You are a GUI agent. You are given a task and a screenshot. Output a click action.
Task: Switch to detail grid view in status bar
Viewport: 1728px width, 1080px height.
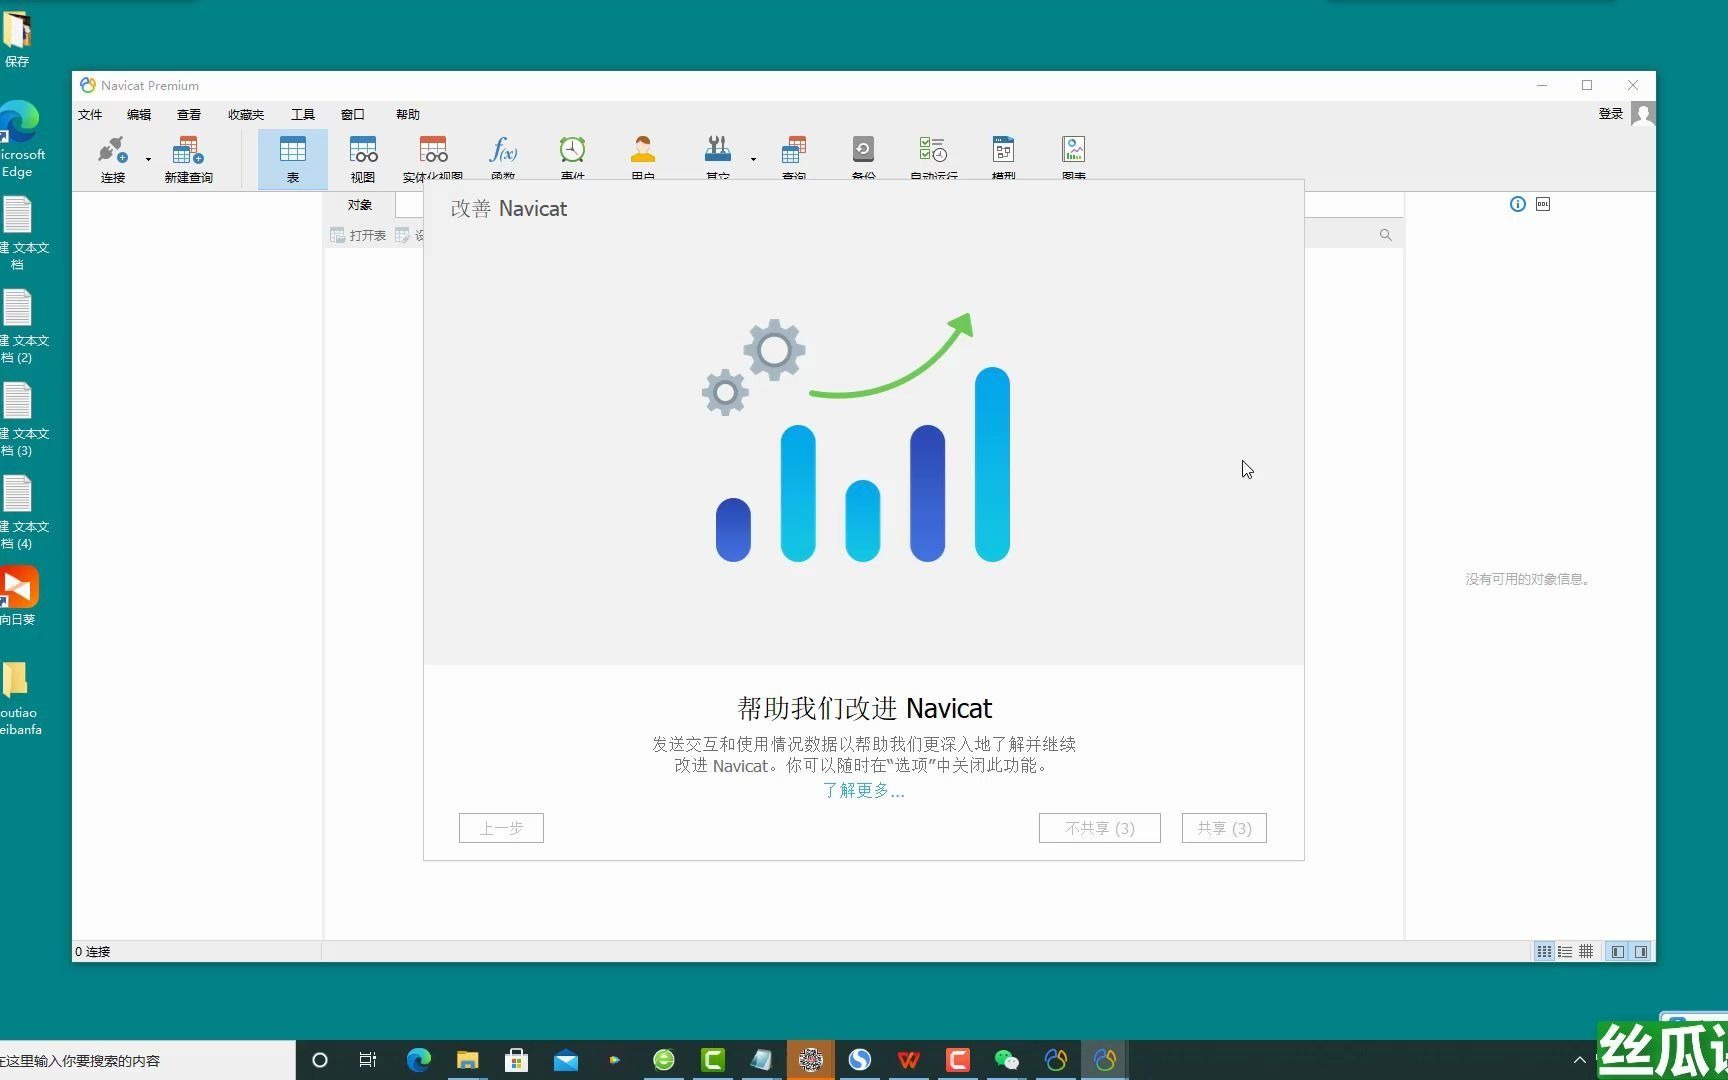1586,951
